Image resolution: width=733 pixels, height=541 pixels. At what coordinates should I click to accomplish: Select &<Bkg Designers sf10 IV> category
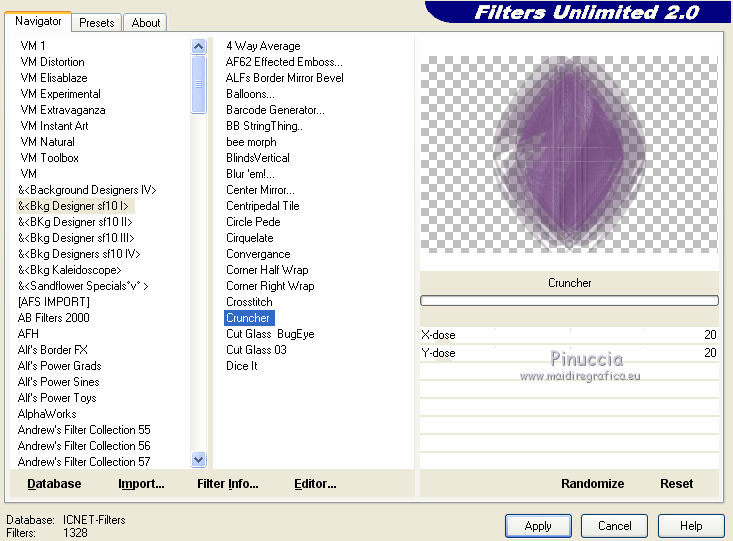[x=79, y=254]
